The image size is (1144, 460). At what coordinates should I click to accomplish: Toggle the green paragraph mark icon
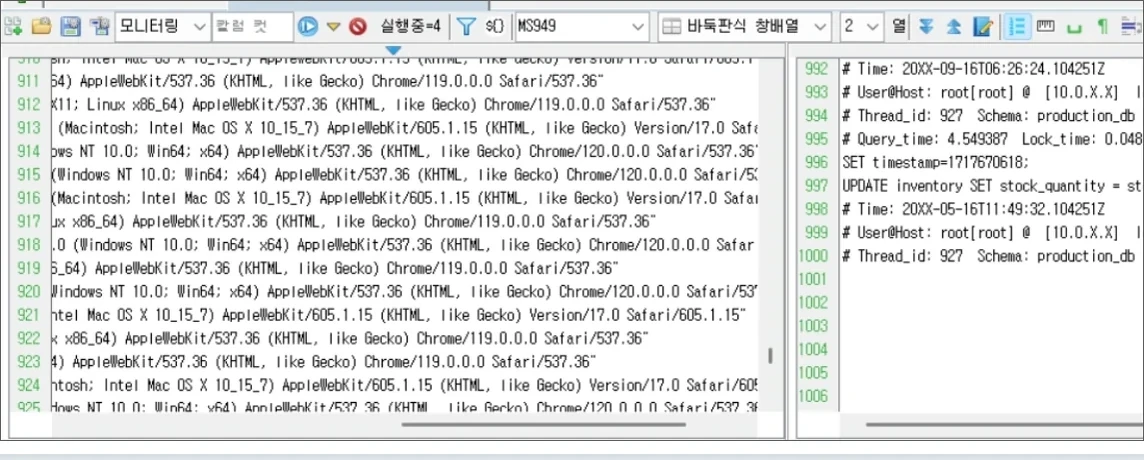[1102, 27]
